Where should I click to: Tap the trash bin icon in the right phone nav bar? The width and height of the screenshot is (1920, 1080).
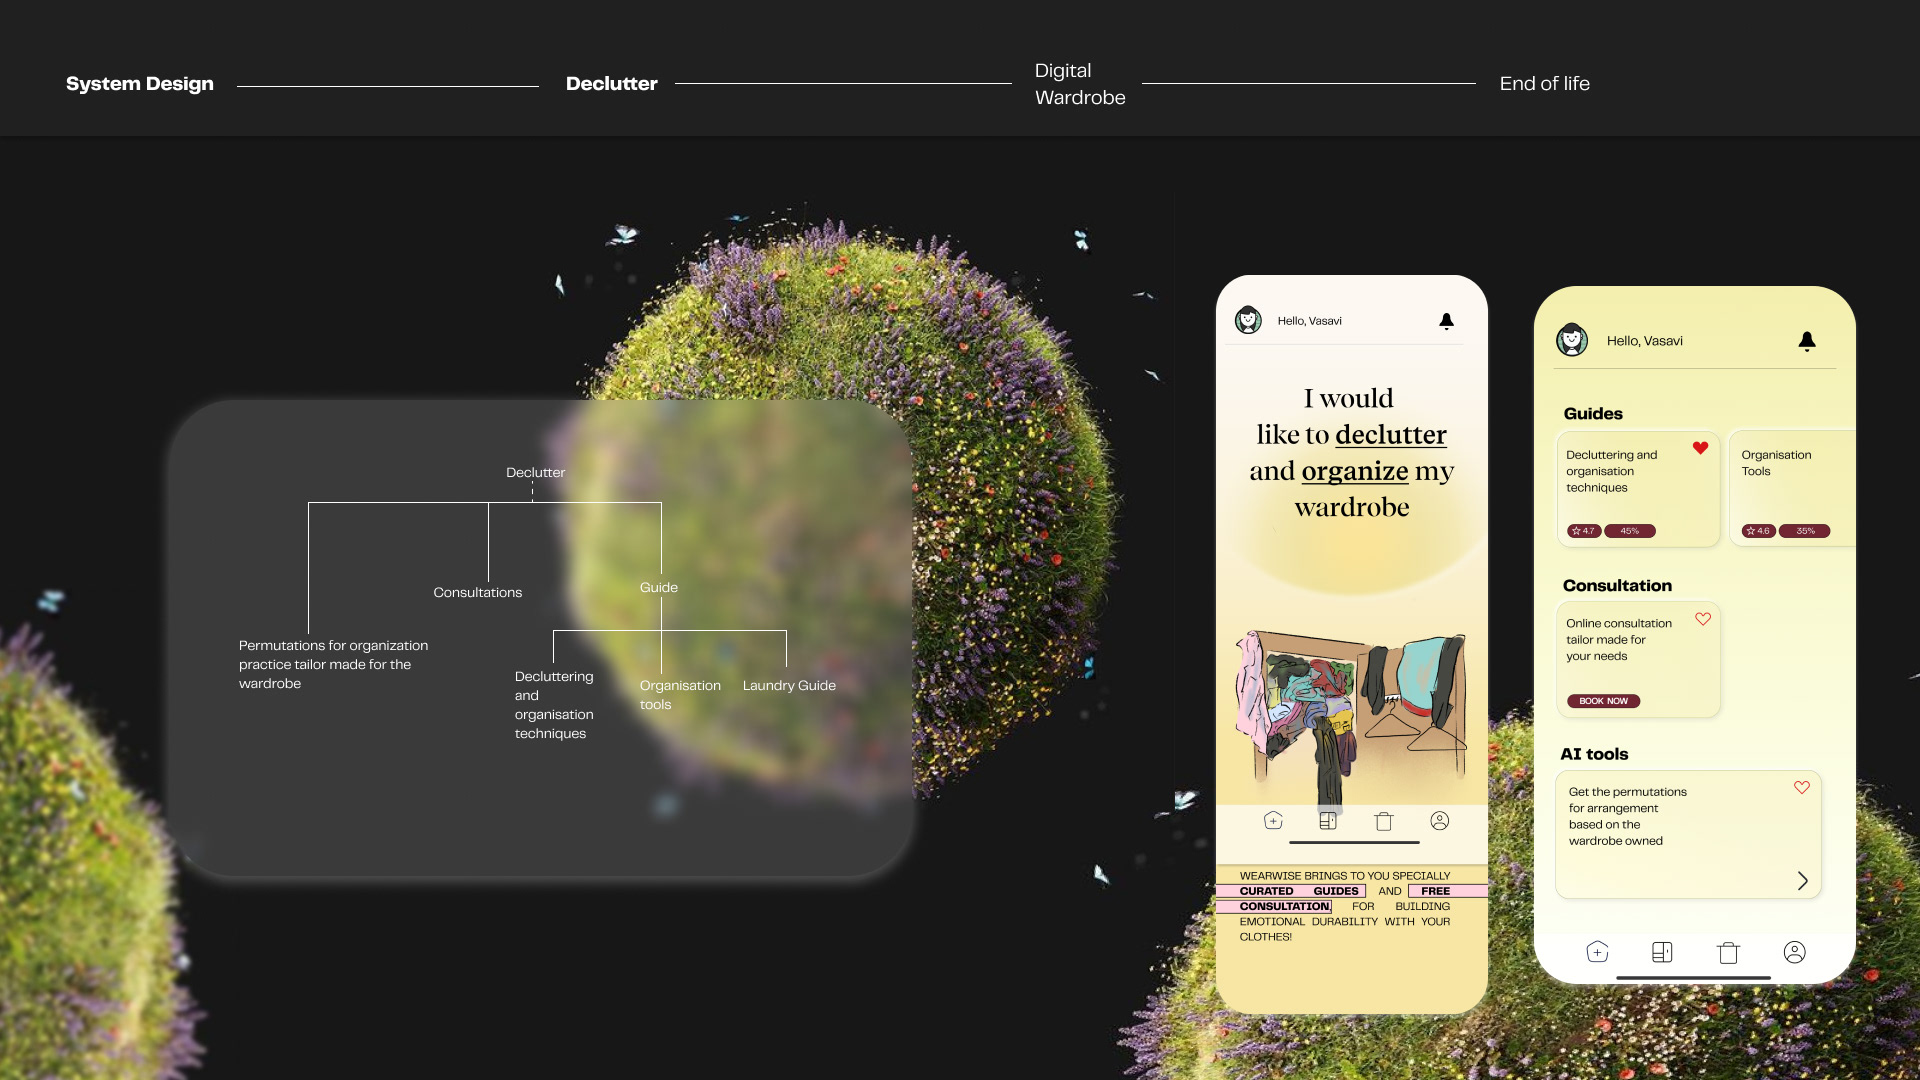1728,952
